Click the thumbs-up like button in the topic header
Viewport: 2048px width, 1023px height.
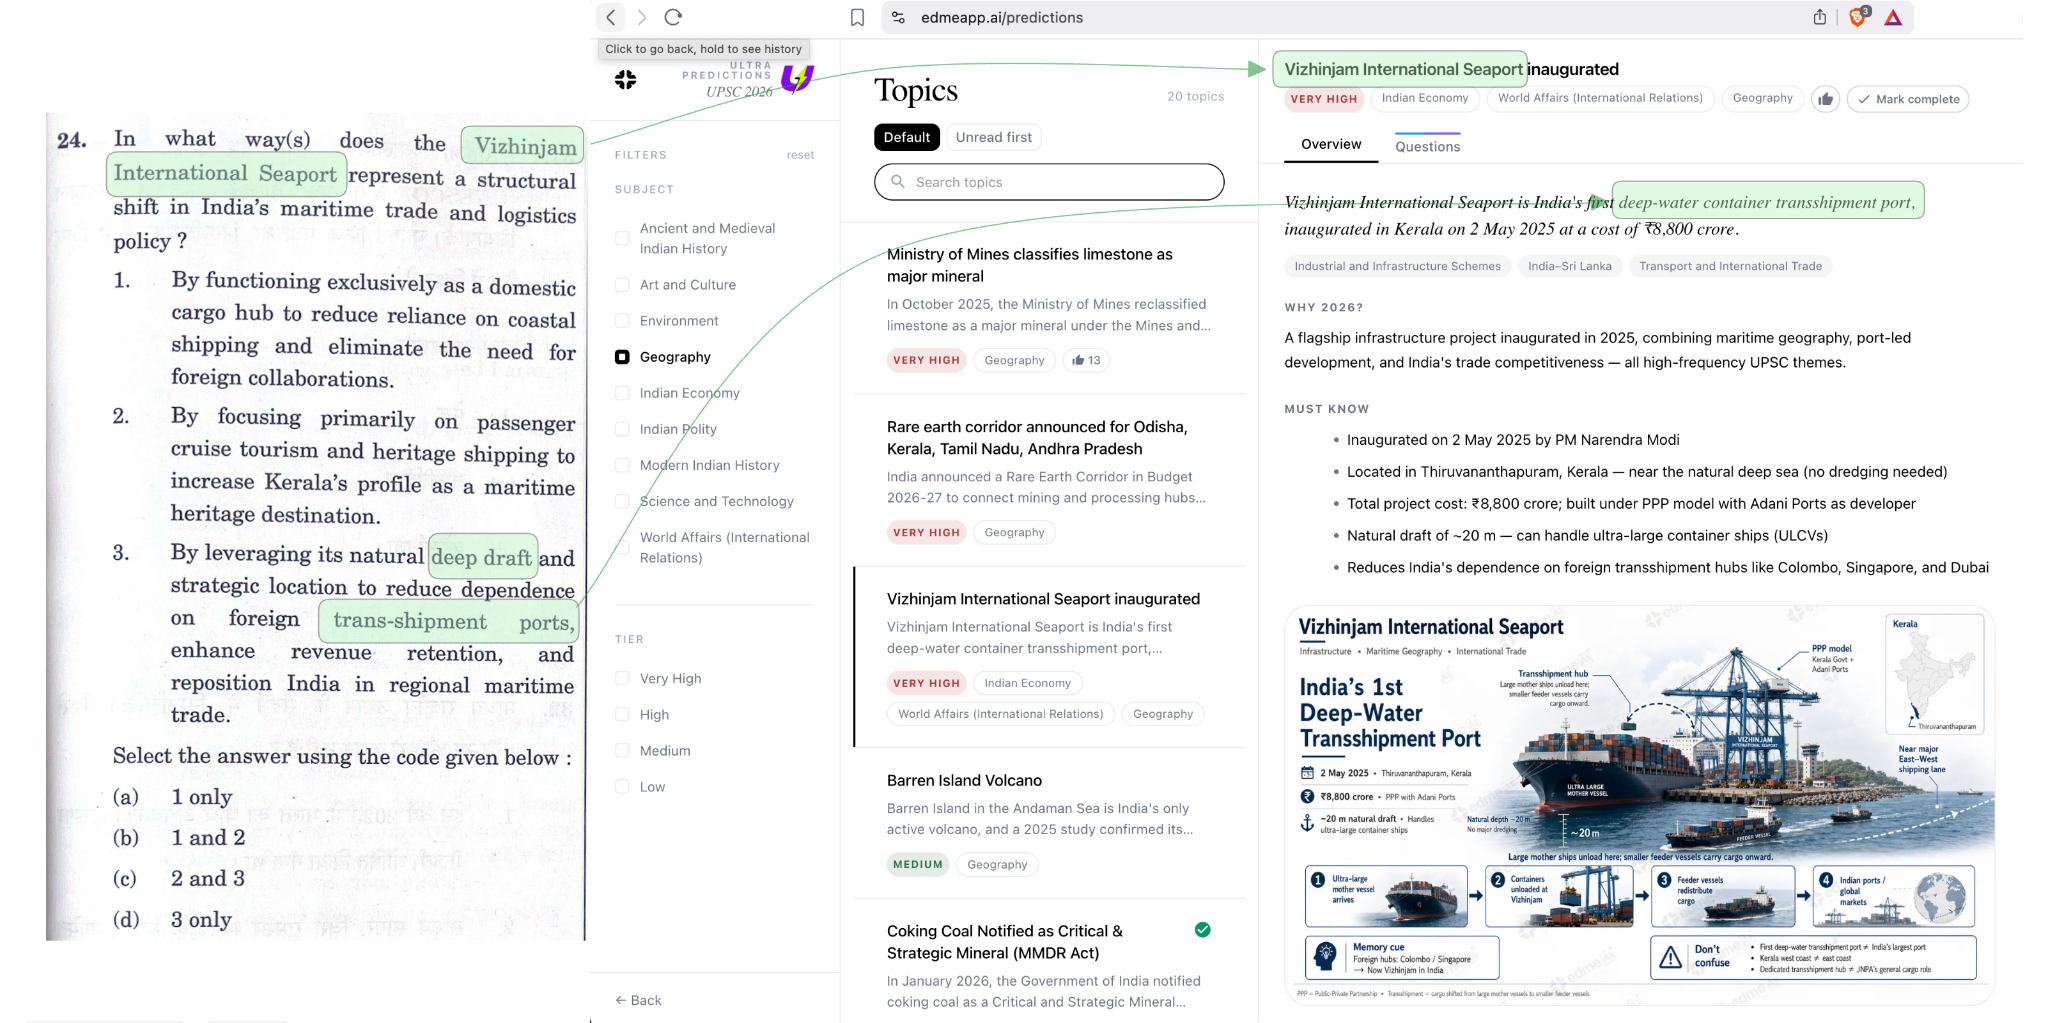[x=1826, y=99]
